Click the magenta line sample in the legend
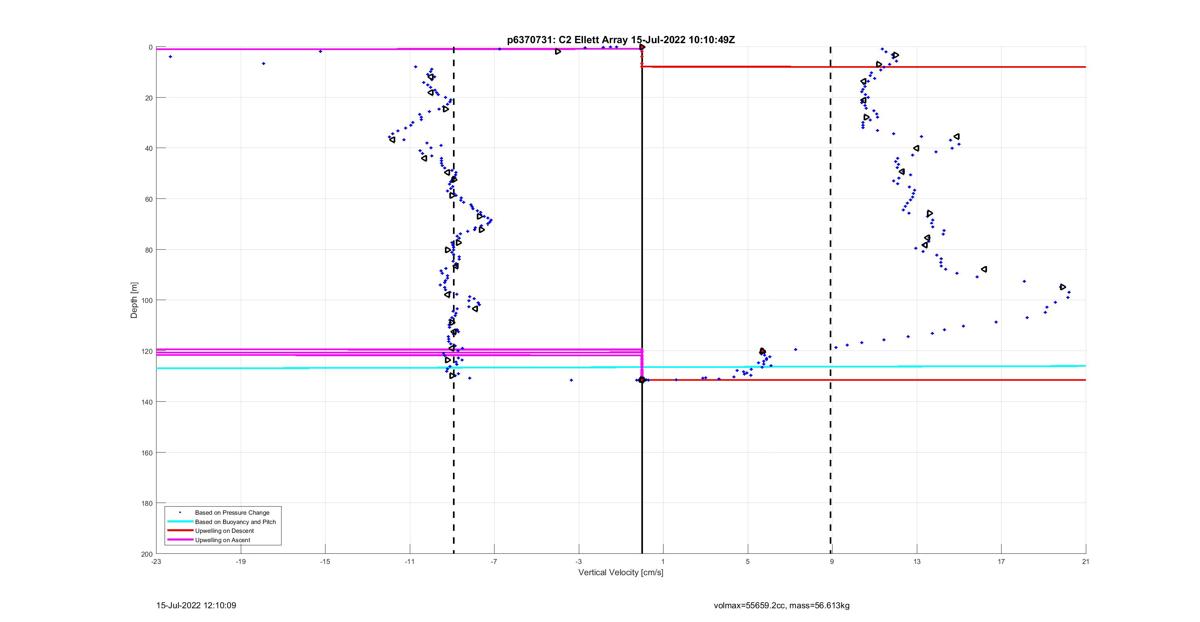The image size is (1200, 622). click(180, 539)
